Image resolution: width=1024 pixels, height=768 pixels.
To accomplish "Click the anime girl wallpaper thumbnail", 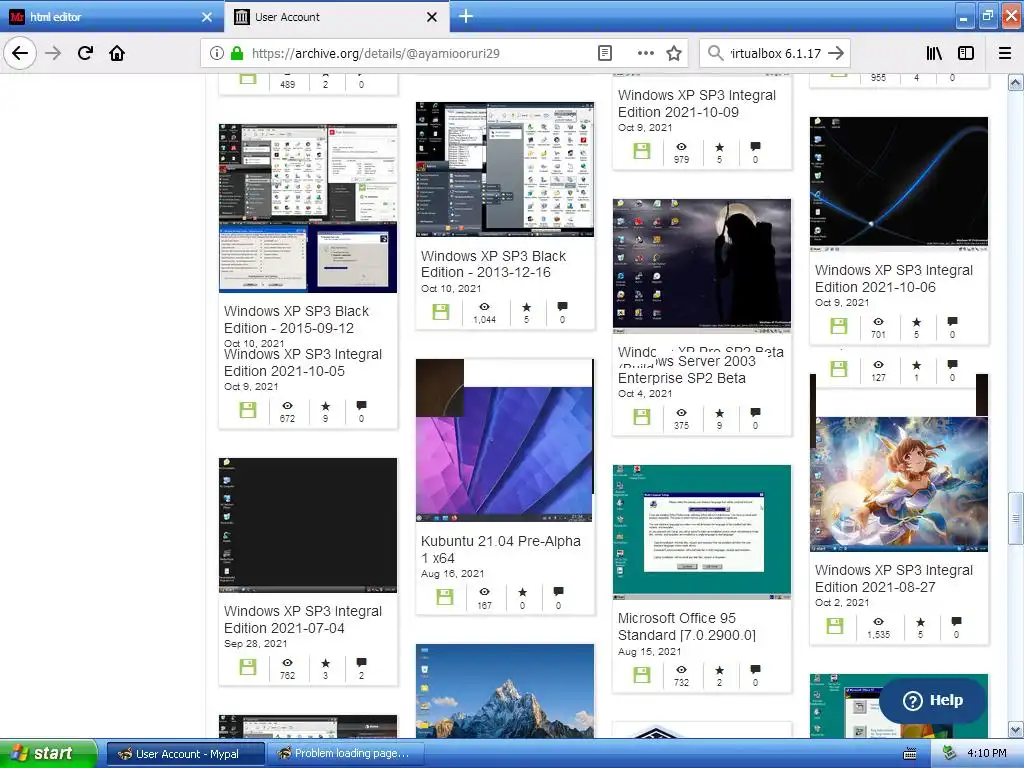I will [899, 485].
